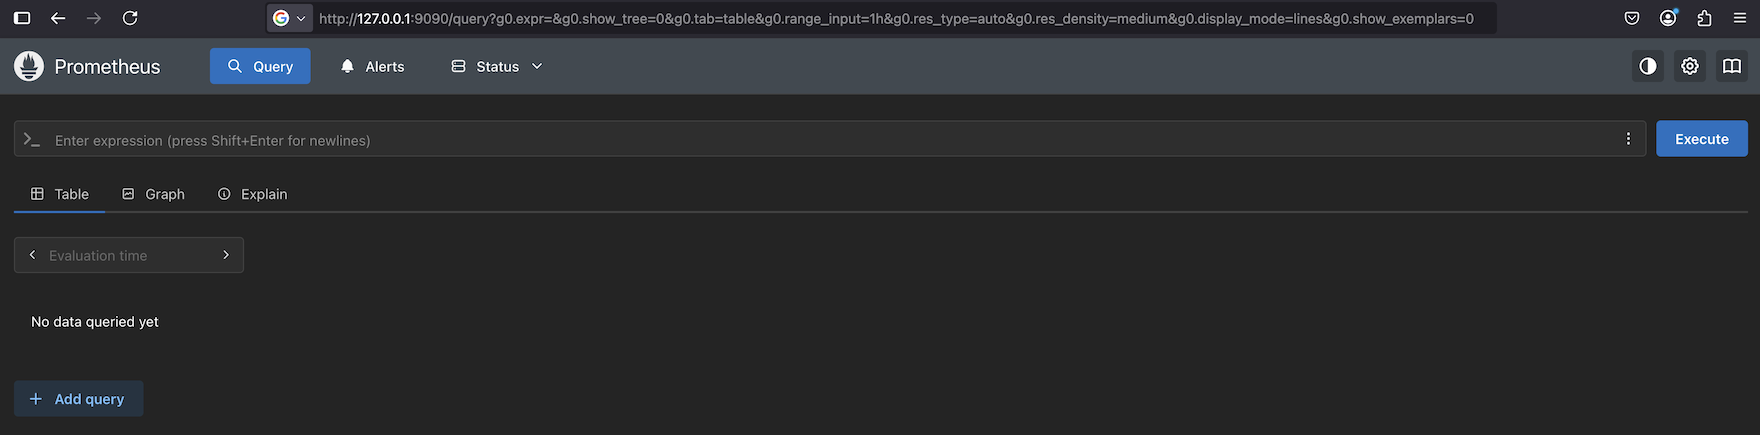This screenshot has height=435, width=1760.
Task: Open the browser hamburger menu
Action: [x=1740, y=18]
